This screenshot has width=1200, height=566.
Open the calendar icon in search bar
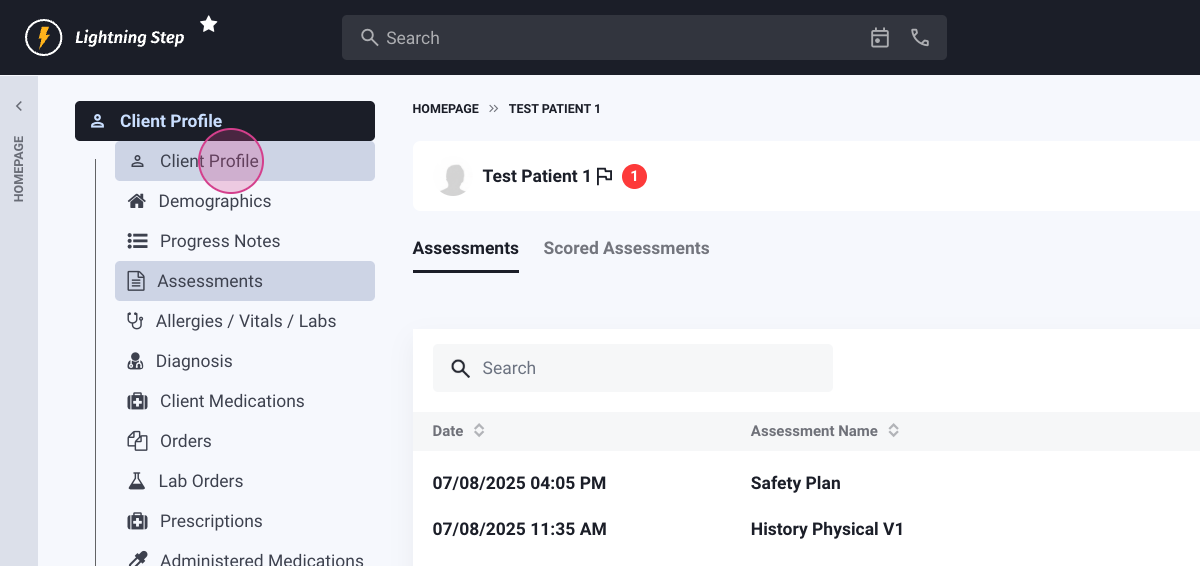pos(880,38)
